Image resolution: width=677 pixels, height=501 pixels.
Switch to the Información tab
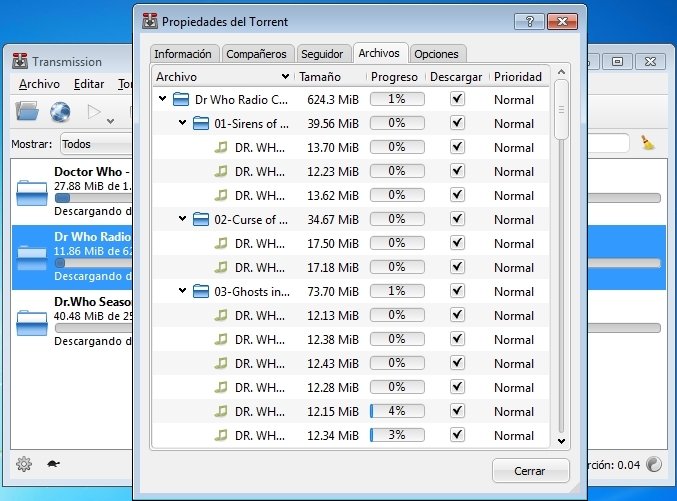point(183,54)
